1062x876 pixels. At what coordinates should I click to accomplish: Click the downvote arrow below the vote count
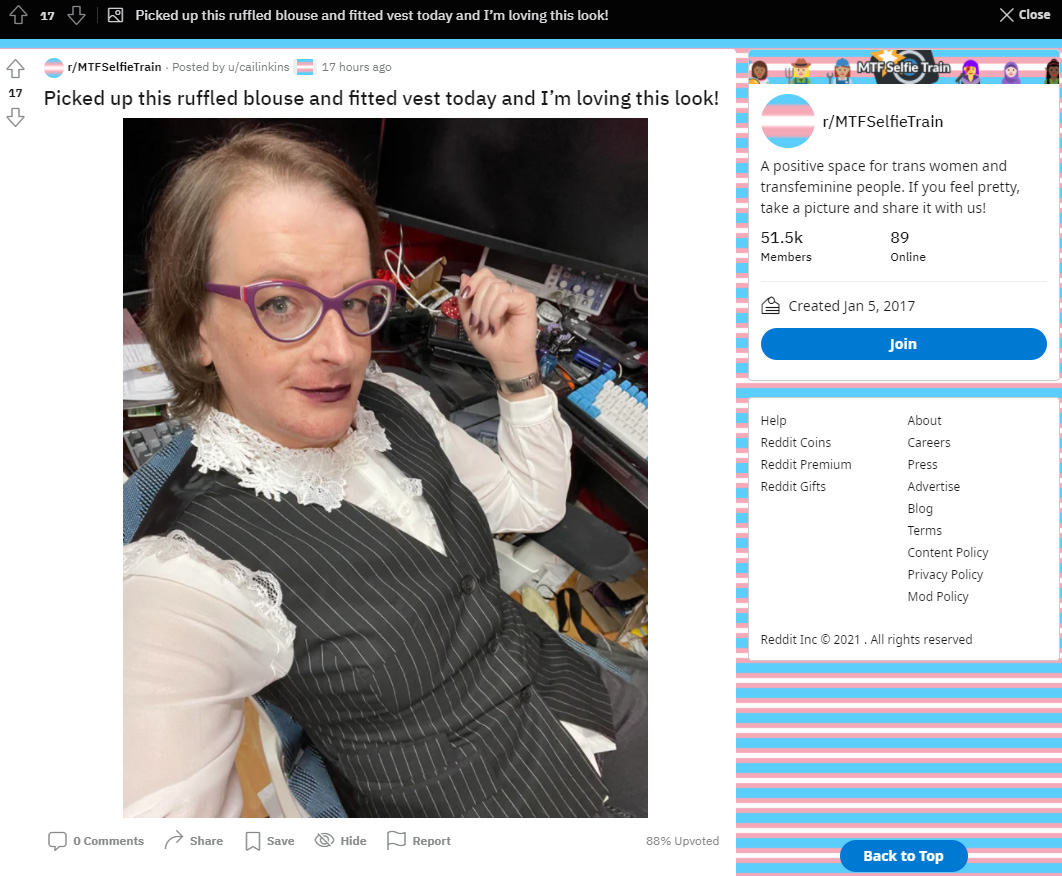pyautogui.click(x=16, y=118)
